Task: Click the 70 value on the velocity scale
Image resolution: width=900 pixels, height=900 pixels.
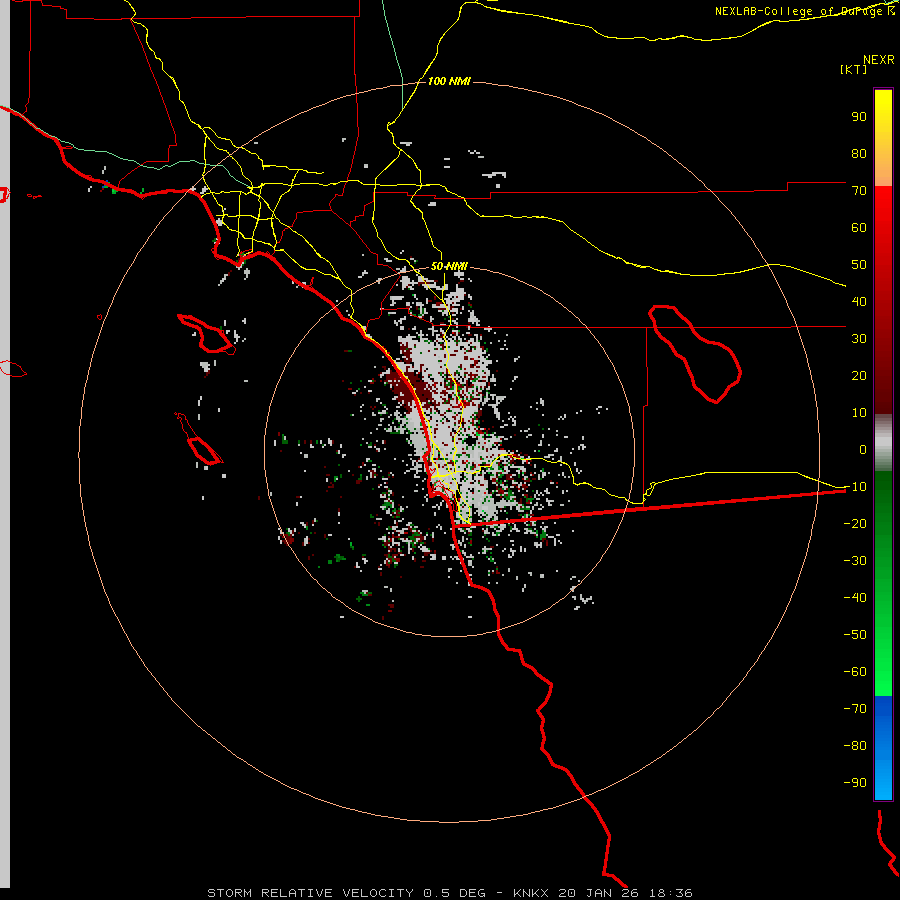Action: 859,191
